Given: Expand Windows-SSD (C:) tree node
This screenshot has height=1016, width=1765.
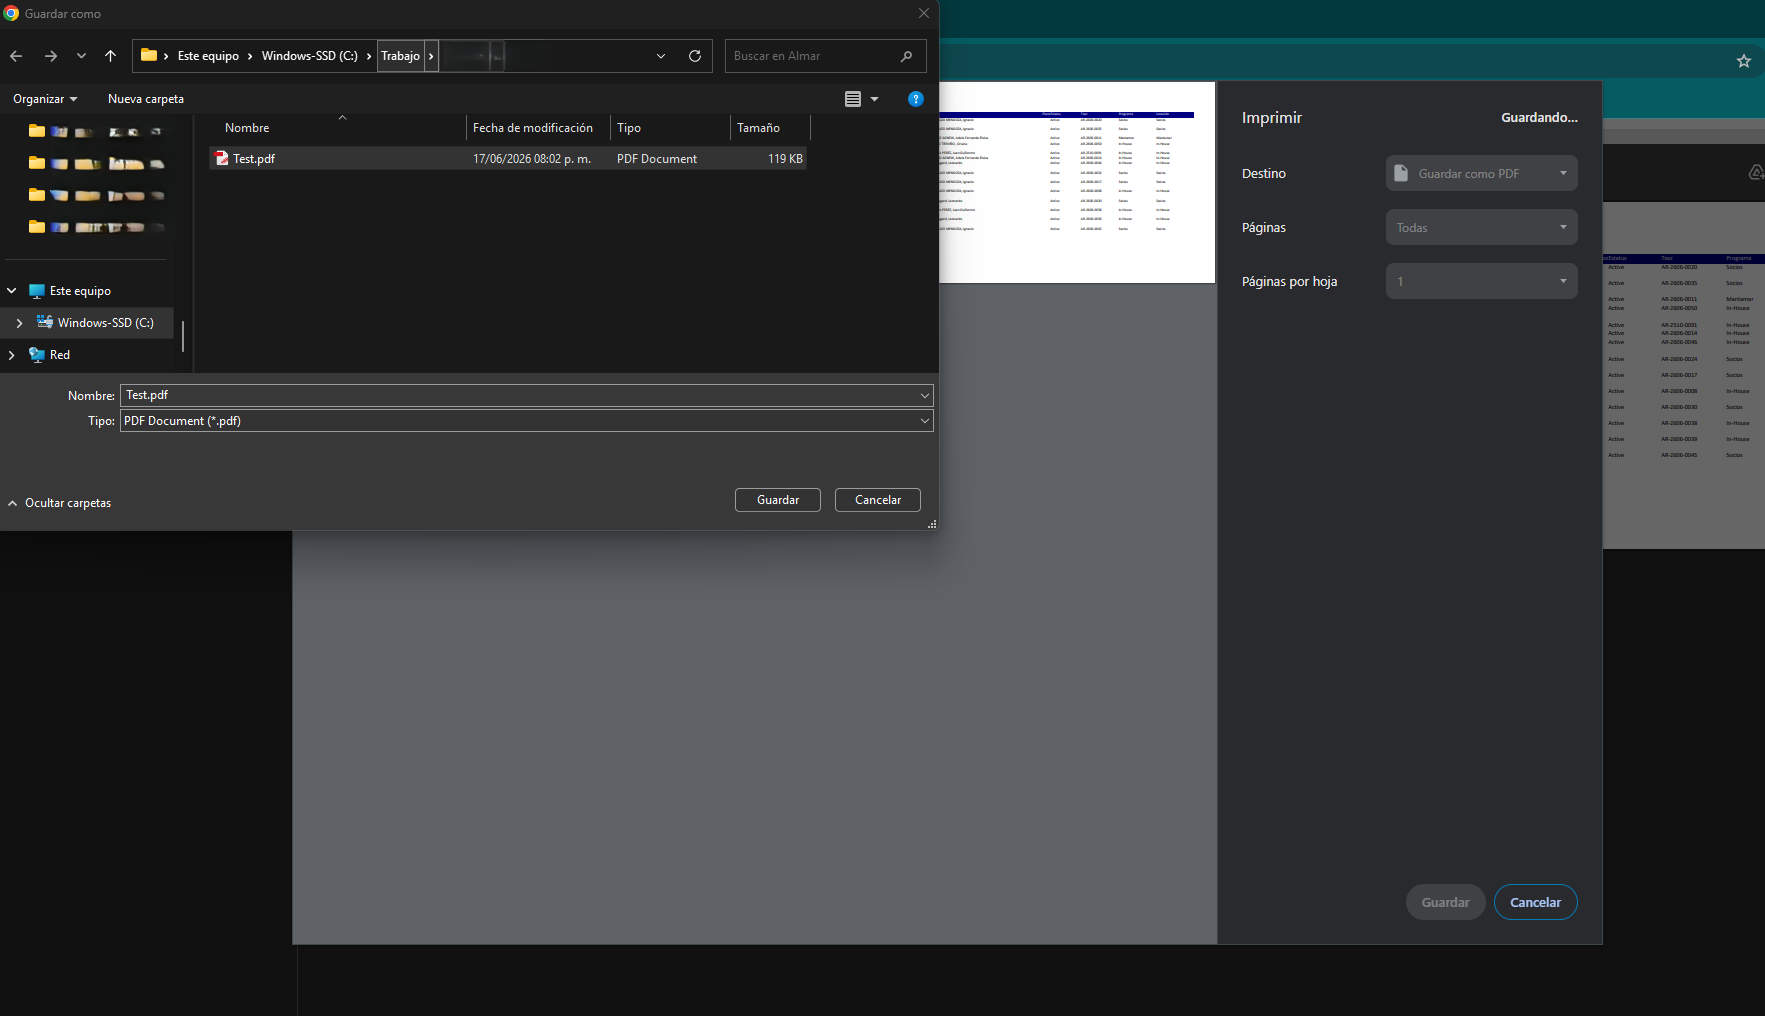Looking at the screenshot, I should (x=19, y=323).
